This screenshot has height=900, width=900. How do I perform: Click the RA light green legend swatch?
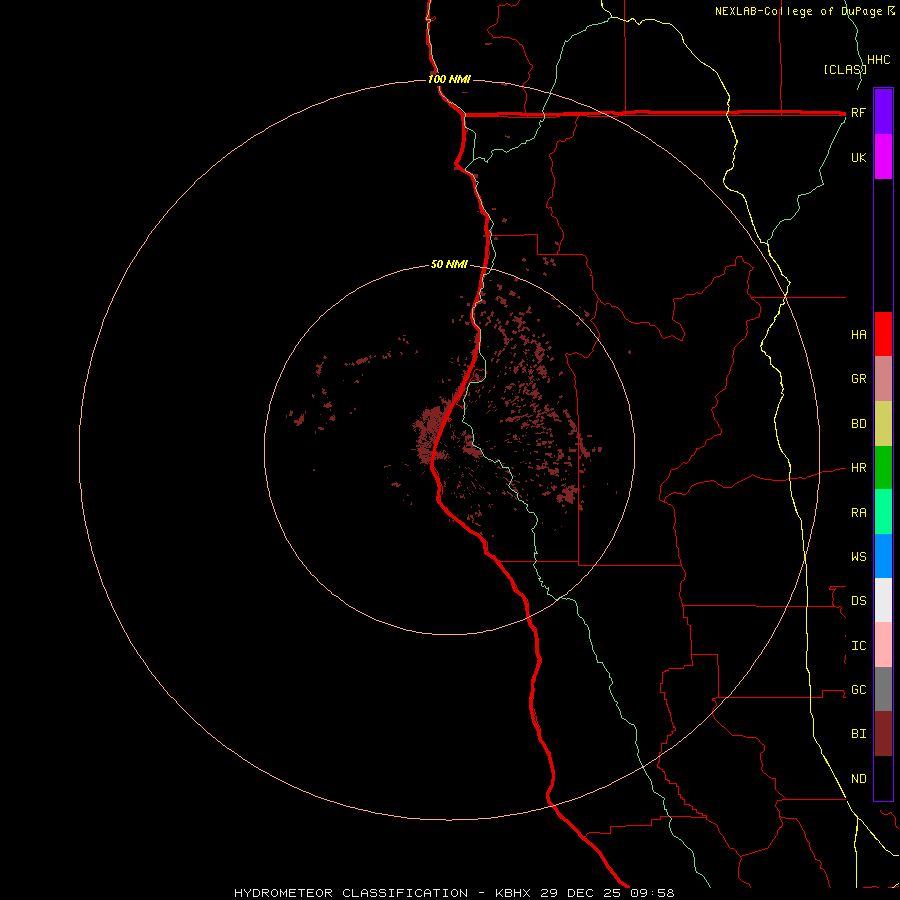883,512
